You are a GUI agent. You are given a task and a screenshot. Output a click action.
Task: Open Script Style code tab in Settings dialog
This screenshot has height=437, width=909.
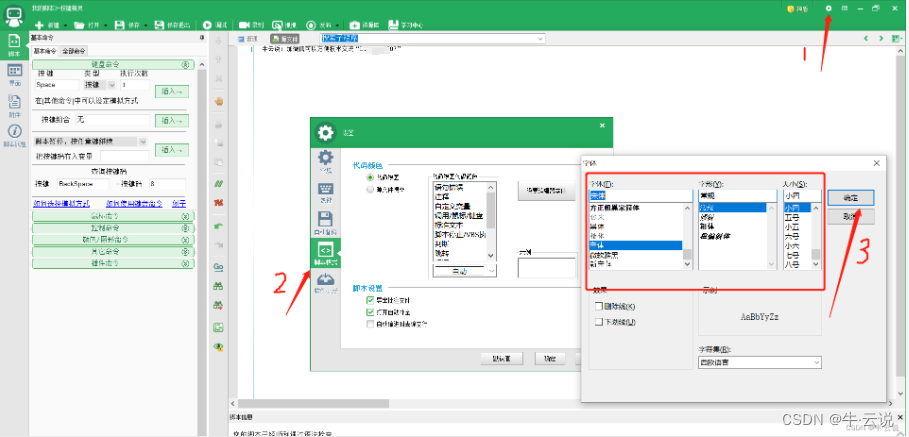[326, 253]
